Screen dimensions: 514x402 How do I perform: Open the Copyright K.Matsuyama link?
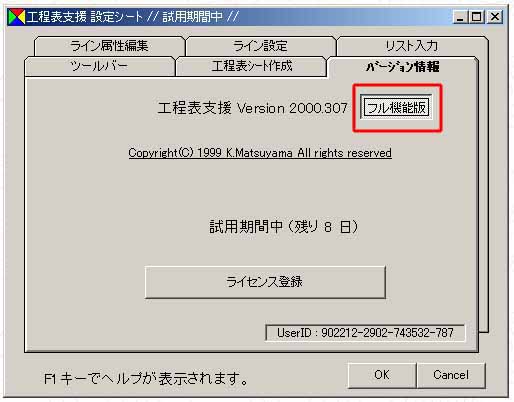[260, 153]
